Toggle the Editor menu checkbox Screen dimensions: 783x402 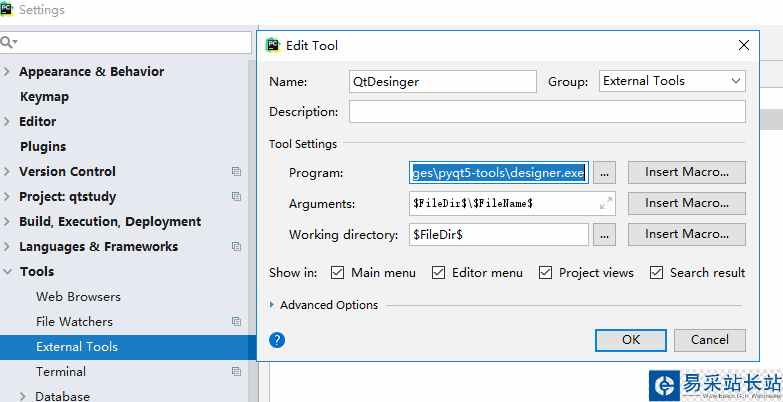point(439,272)
